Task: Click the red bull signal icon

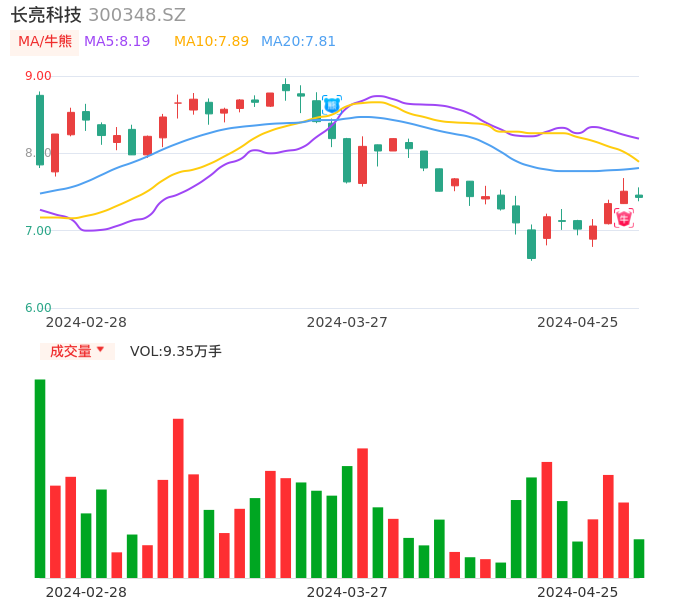Action: click(624, 218)
